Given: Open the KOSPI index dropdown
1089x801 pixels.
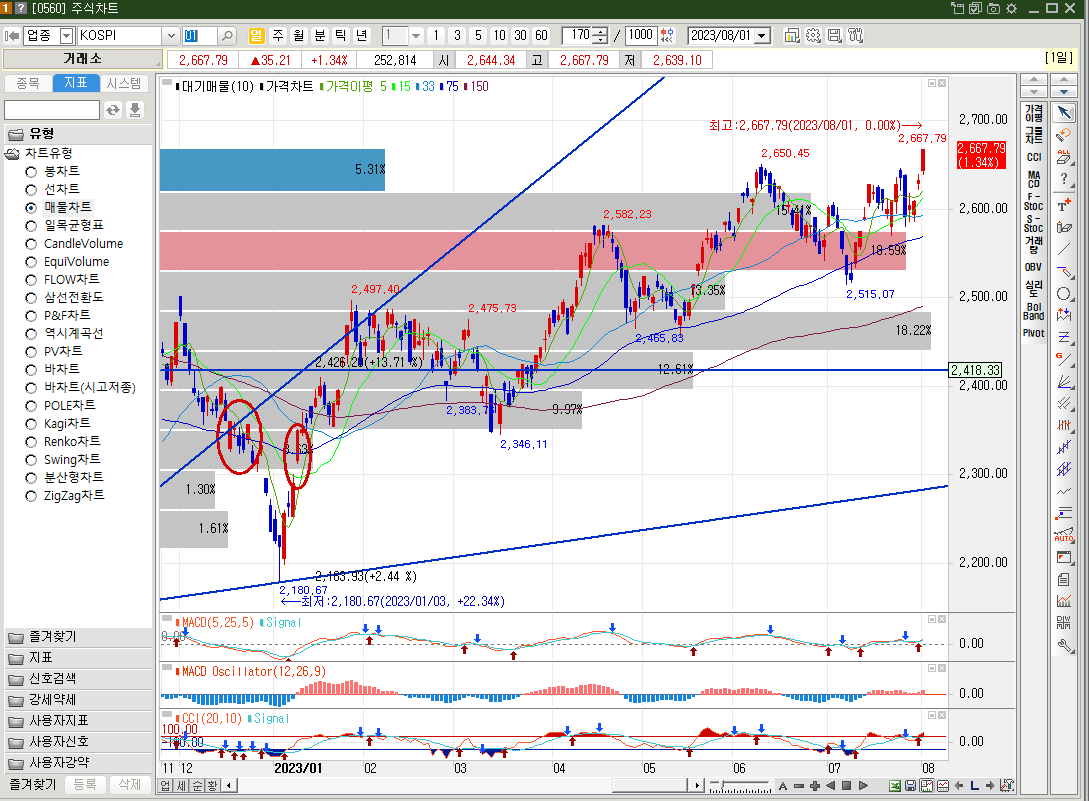Looking at the screenshot, I should point(171,35).
